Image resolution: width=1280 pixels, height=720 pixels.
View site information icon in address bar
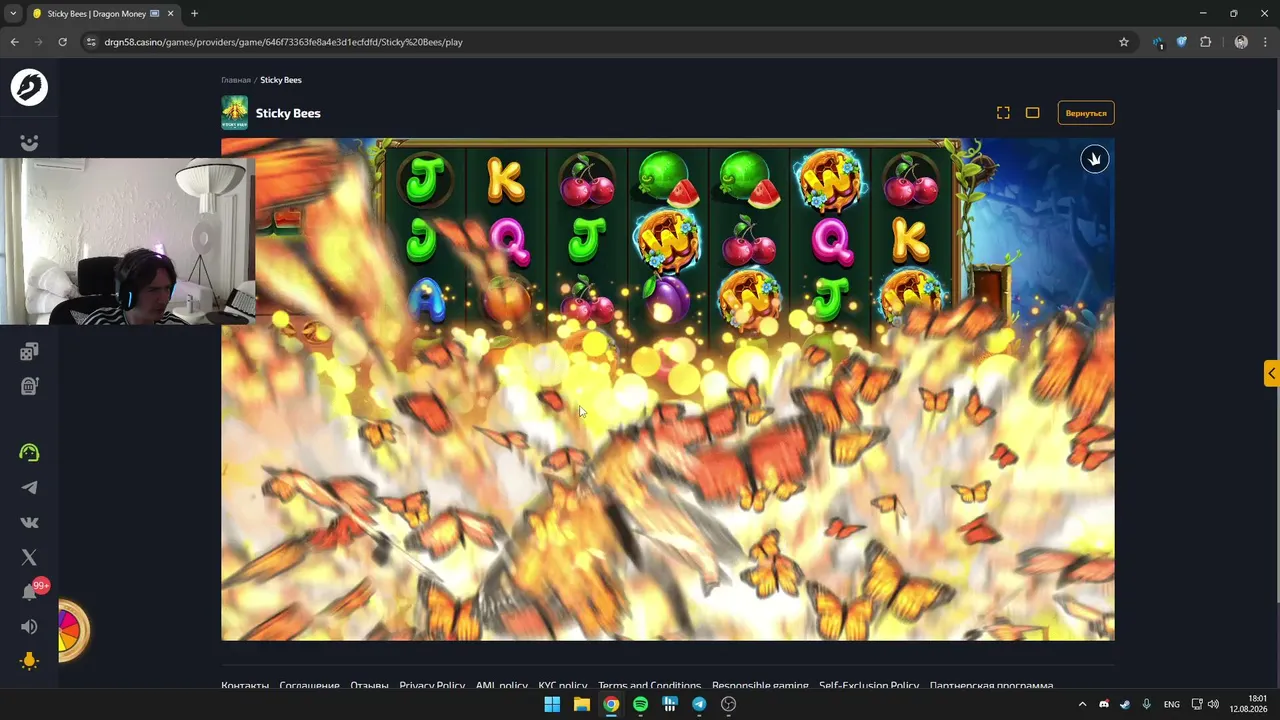pyautogui.click(x=91, y=42)
